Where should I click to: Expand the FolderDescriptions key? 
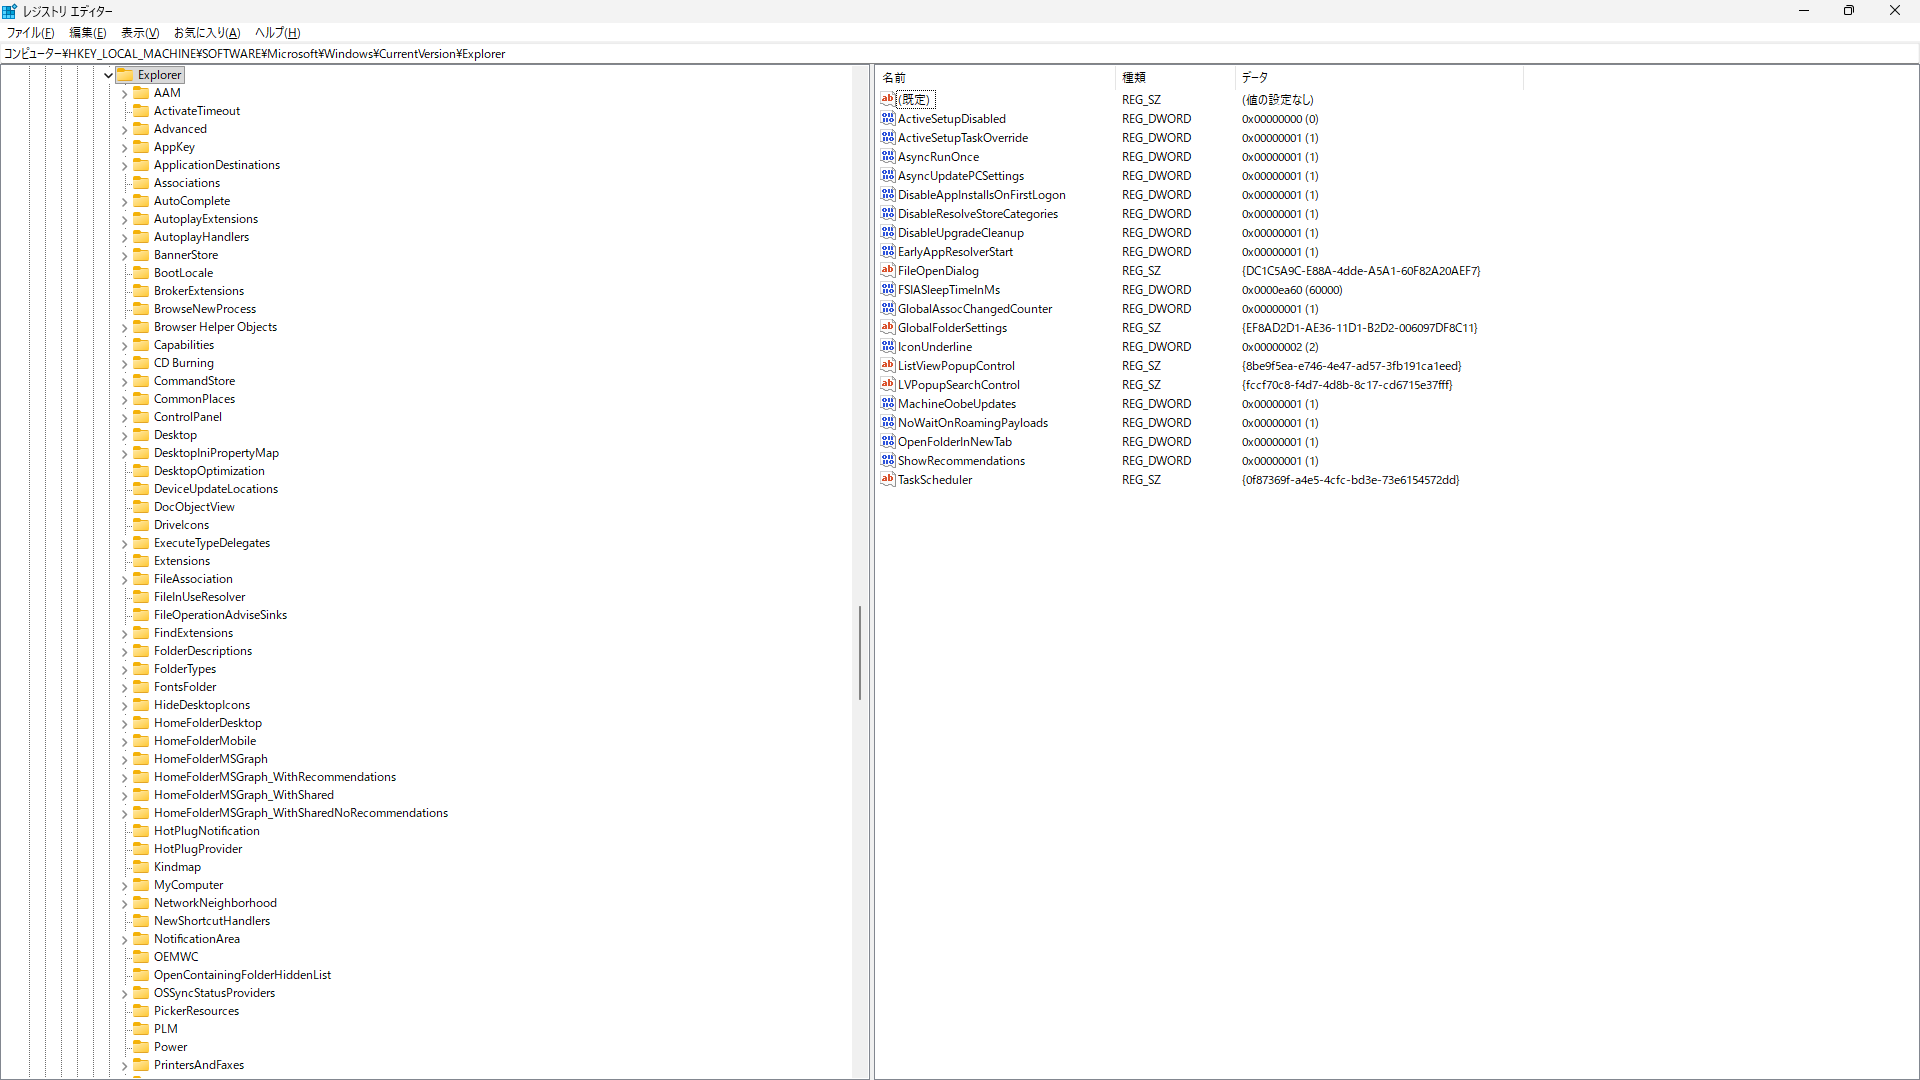125,651
